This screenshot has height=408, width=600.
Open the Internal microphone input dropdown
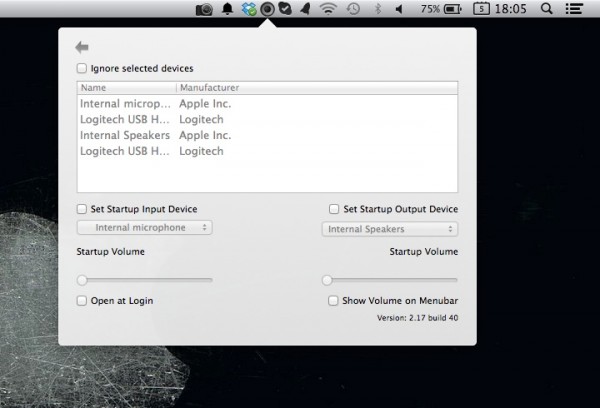click(145, 227)
